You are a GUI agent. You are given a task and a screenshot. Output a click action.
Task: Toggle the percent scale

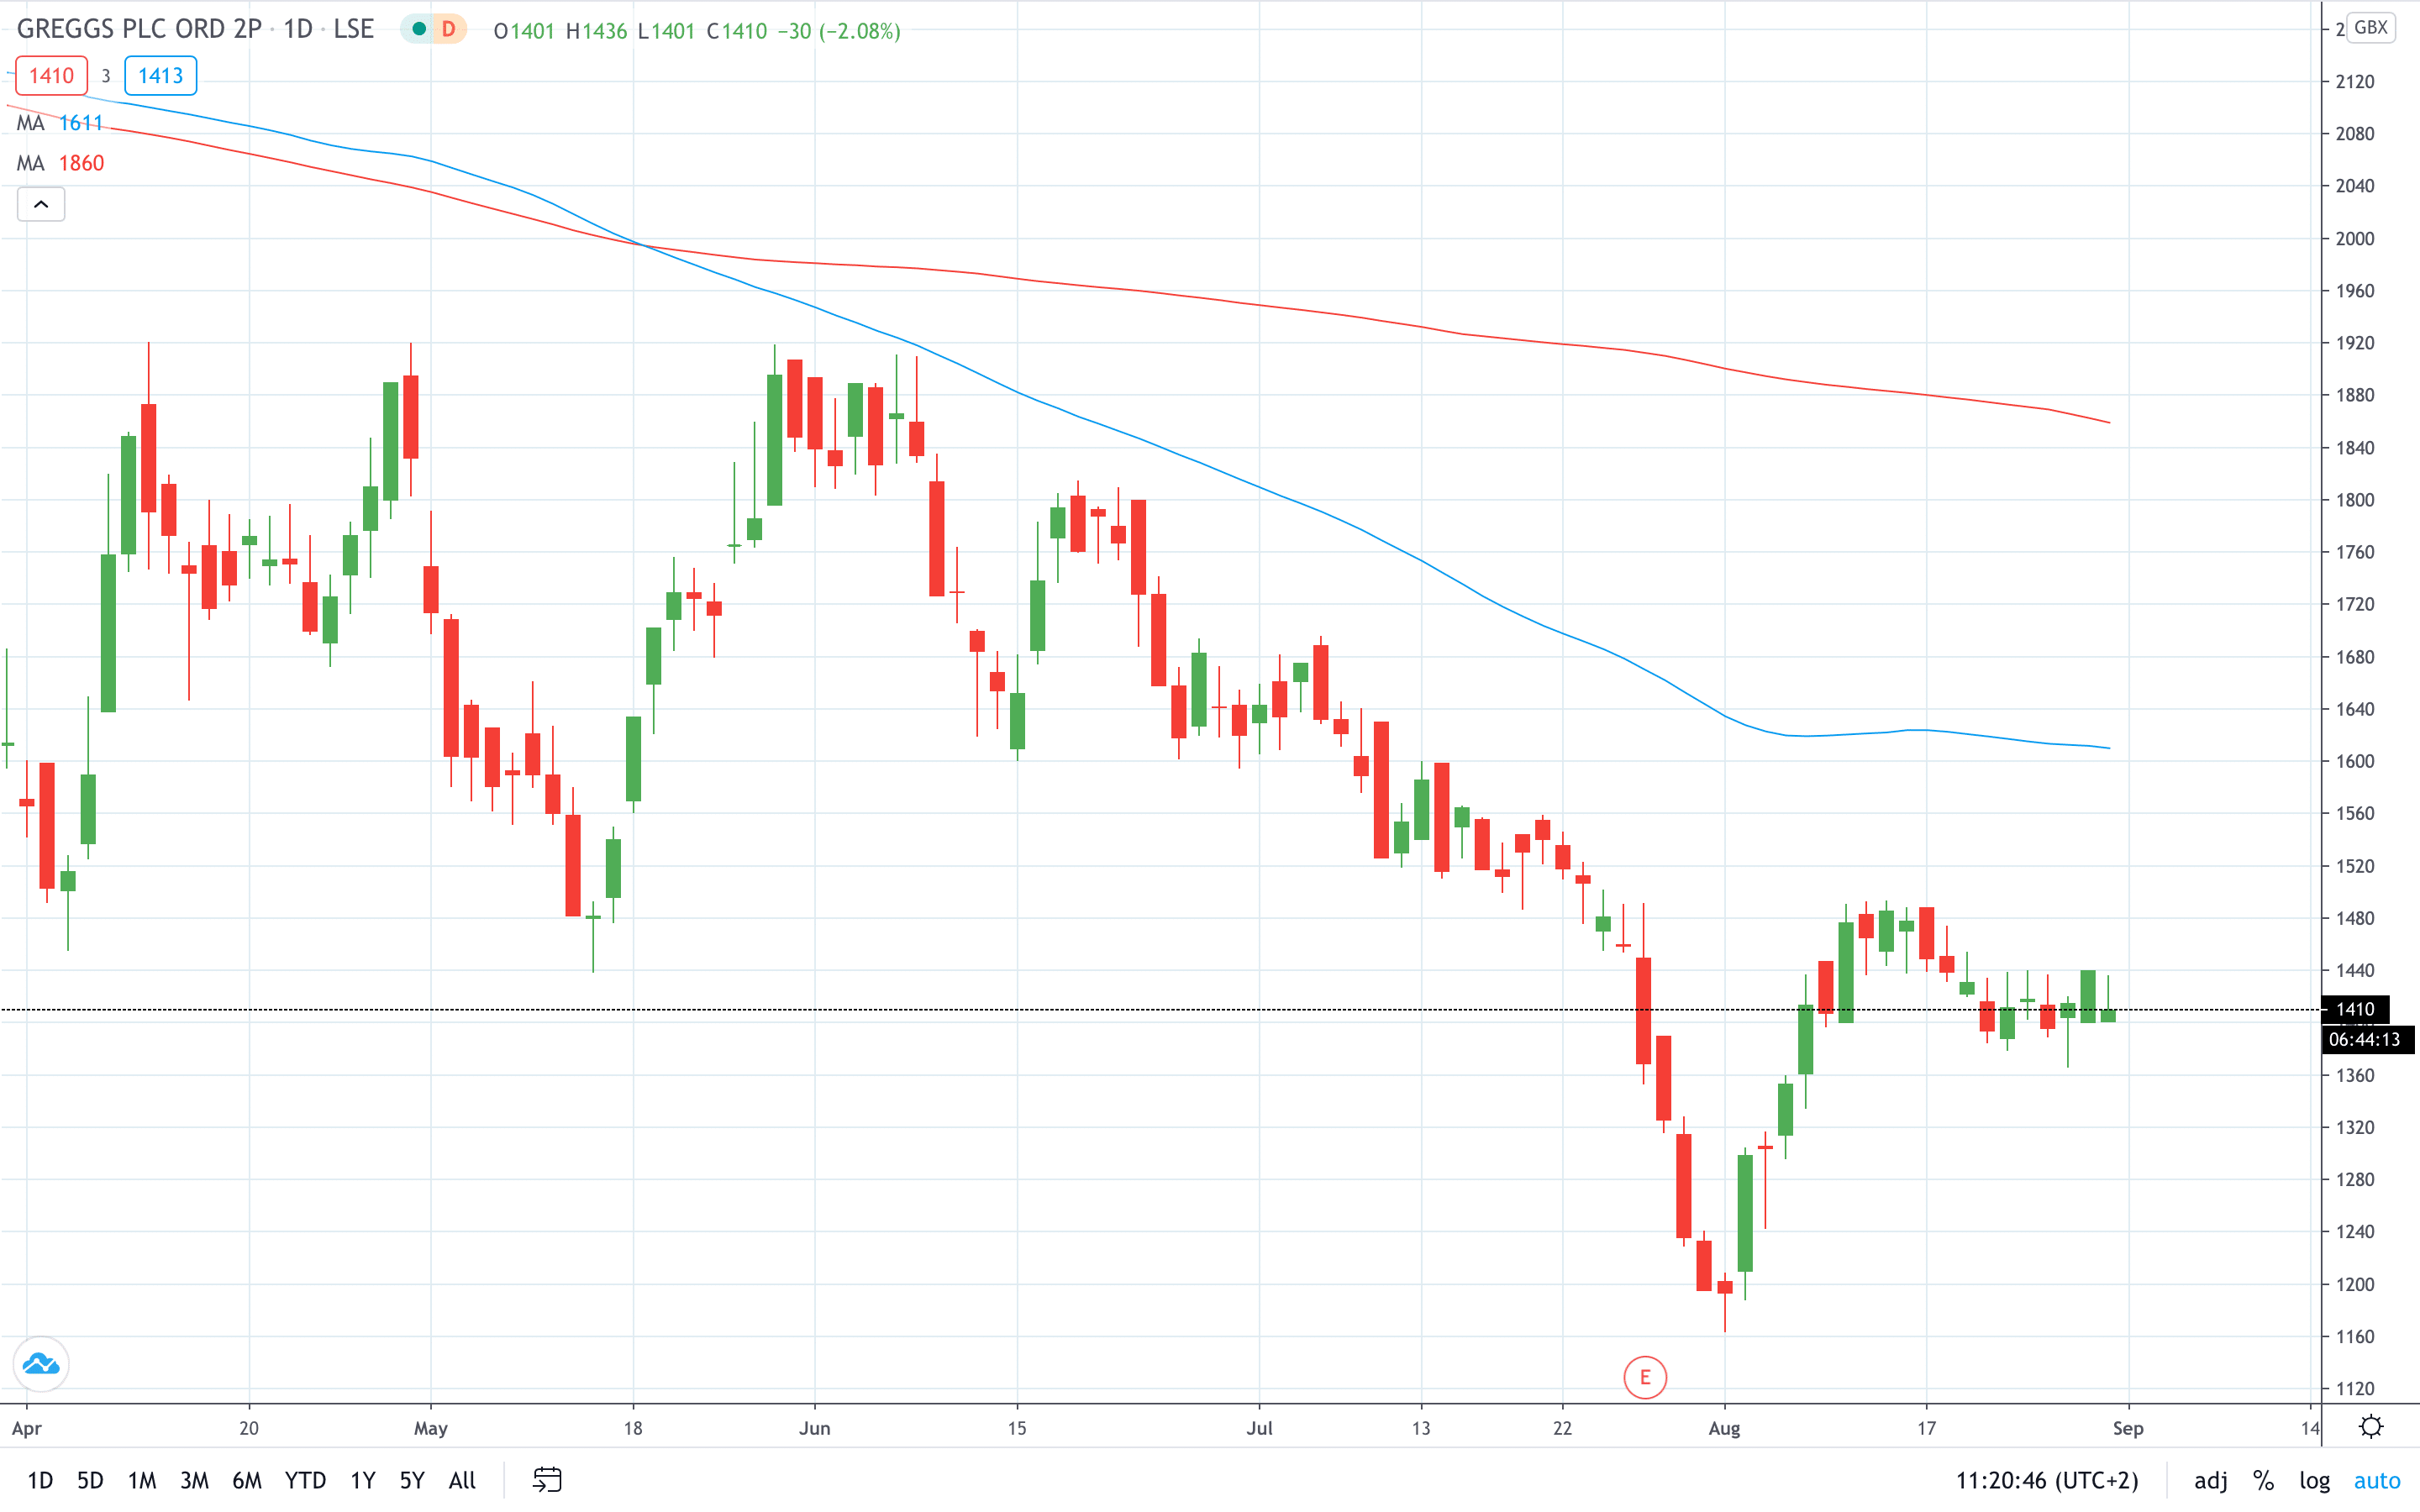click(2264, 1480)
